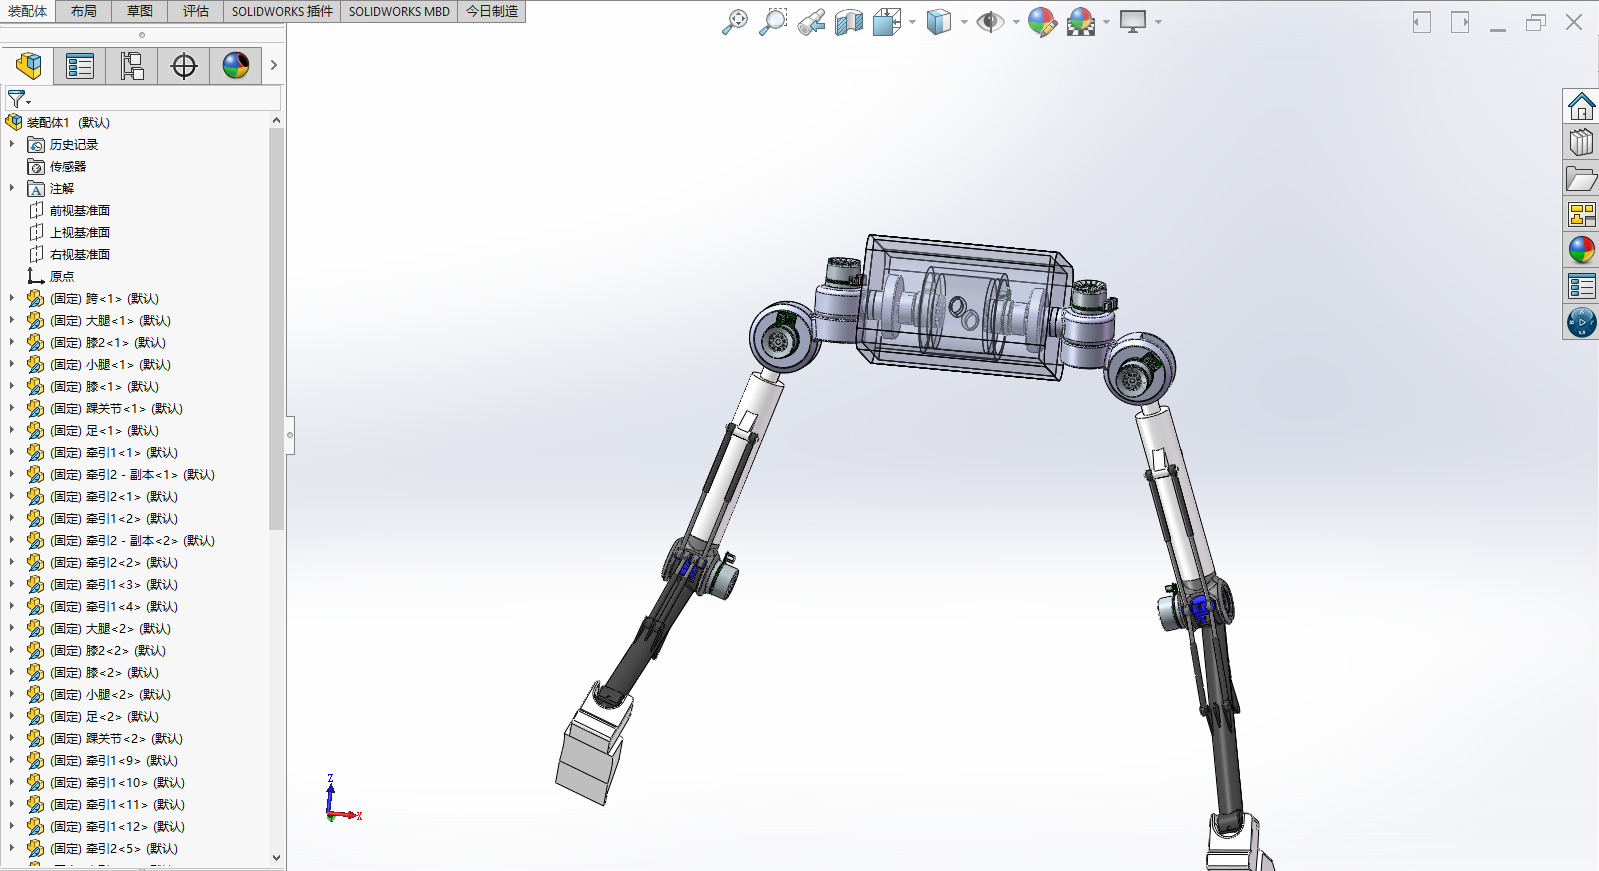The width and height of the screenshot is (1599, 871).
Task: Open Edit Appearance color ball tool
Action: coord(1042,22)
